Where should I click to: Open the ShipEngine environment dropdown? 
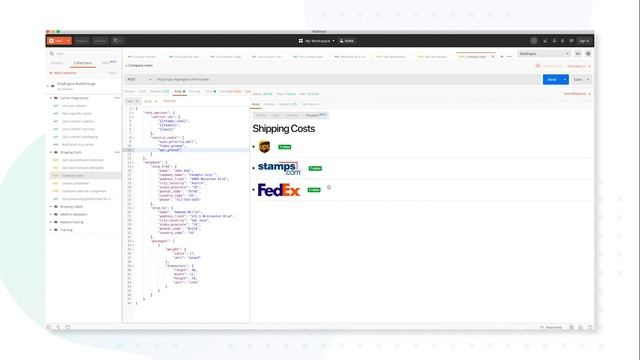[544, 53]
